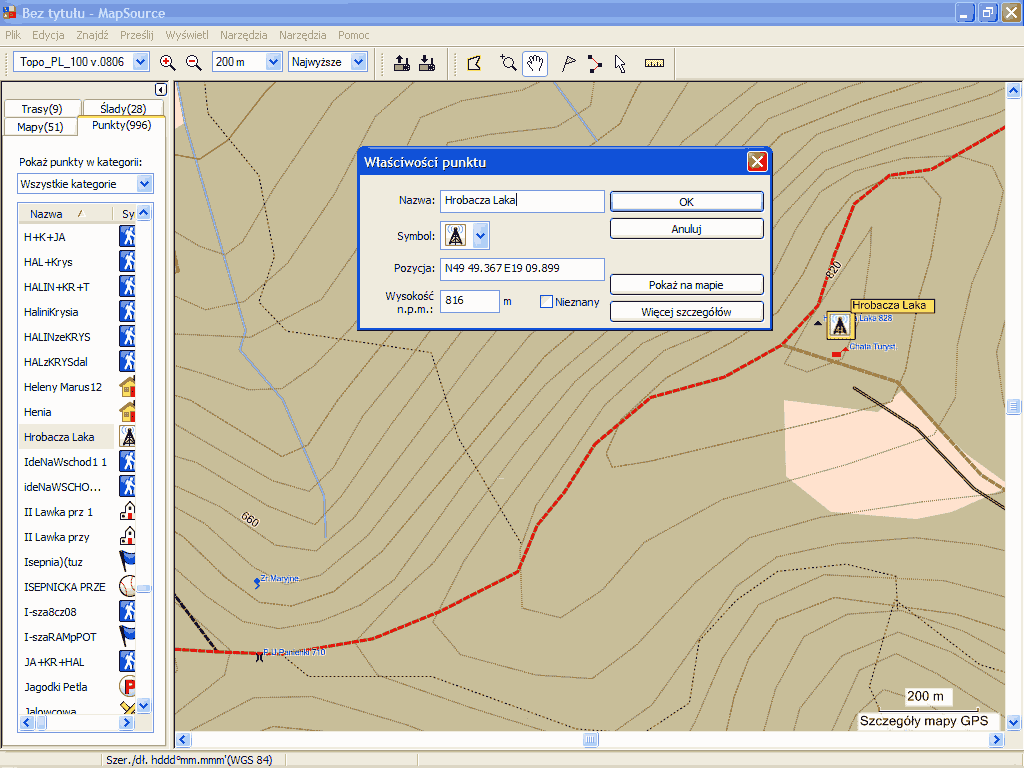Switch to the Mapy(51) tab
Image resolution: width=1024 pixels, height=768 pixels.
click(x=40, y=127)
